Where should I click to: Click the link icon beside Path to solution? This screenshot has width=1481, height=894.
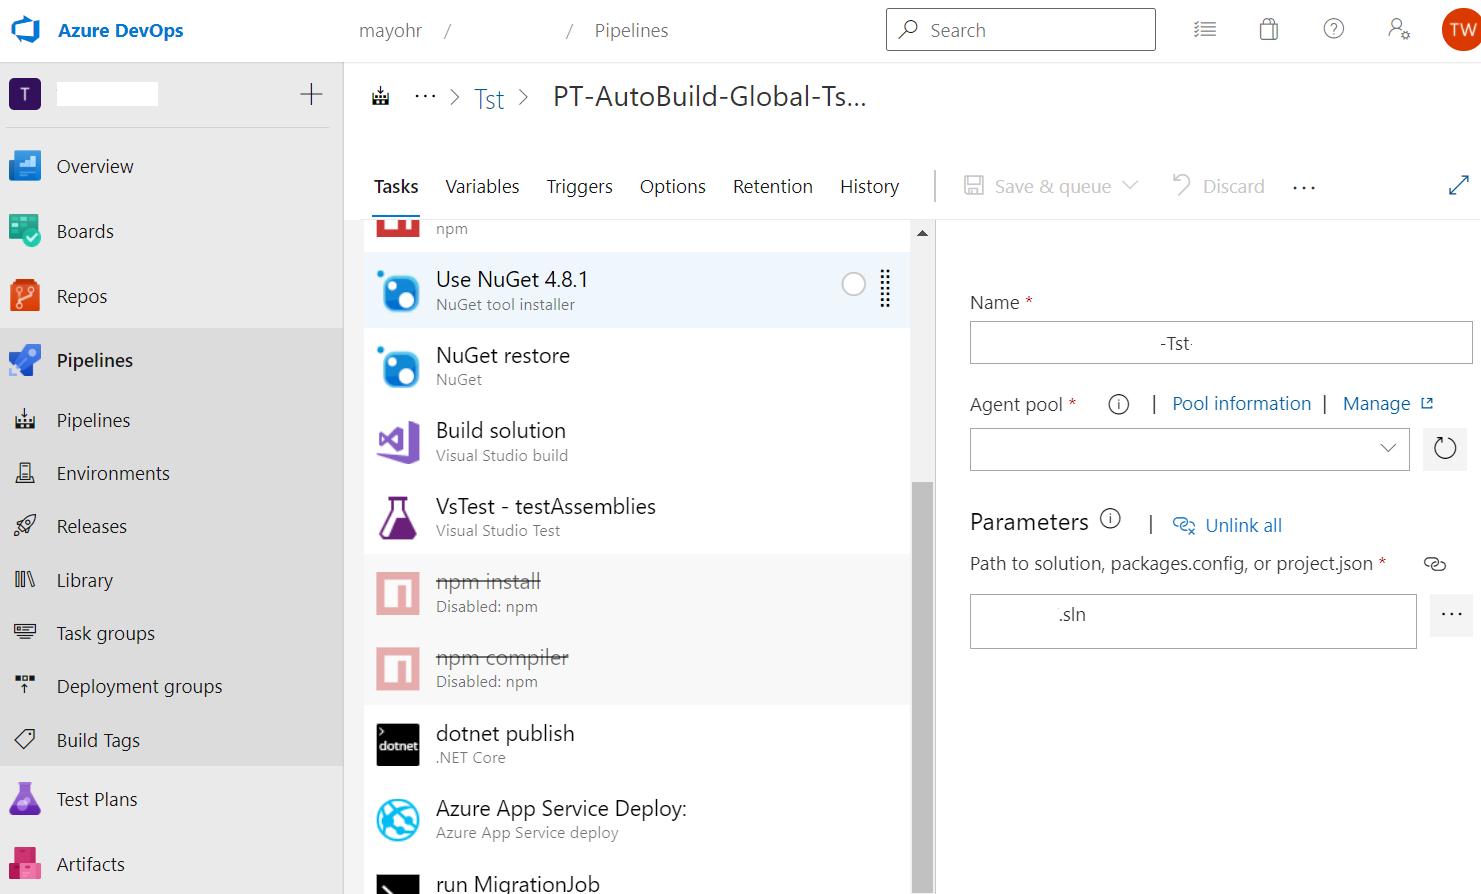point(1435,564)
